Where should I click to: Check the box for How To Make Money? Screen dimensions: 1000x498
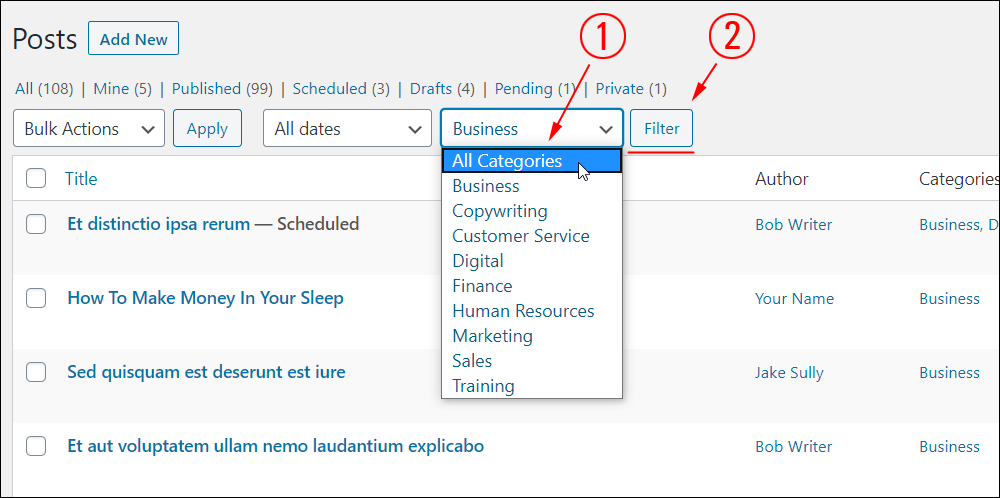[x=36, y=298]
